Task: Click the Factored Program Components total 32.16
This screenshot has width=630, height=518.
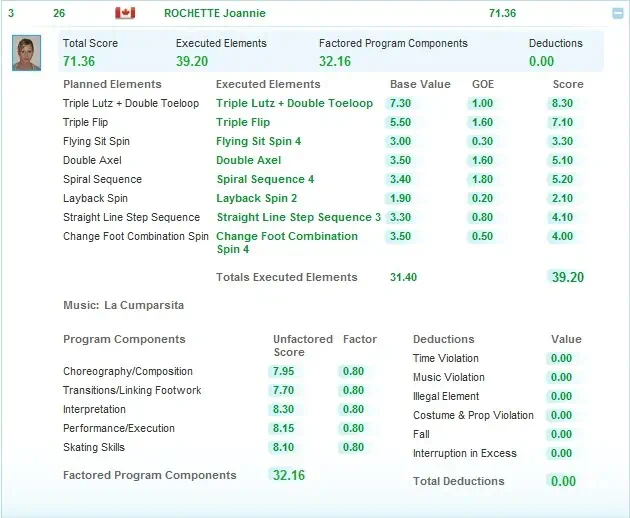Action: [288, 475]
